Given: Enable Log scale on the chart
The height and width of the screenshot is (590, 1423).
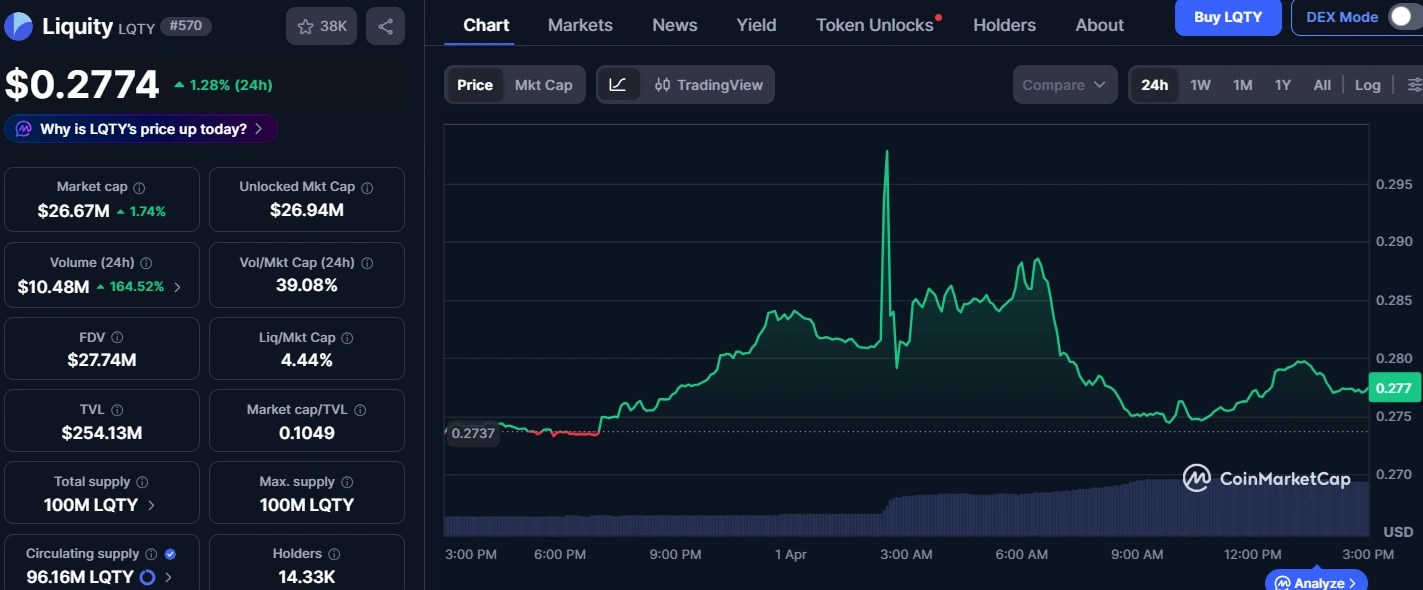Looking at the screenshot, I should point(1367,85).
